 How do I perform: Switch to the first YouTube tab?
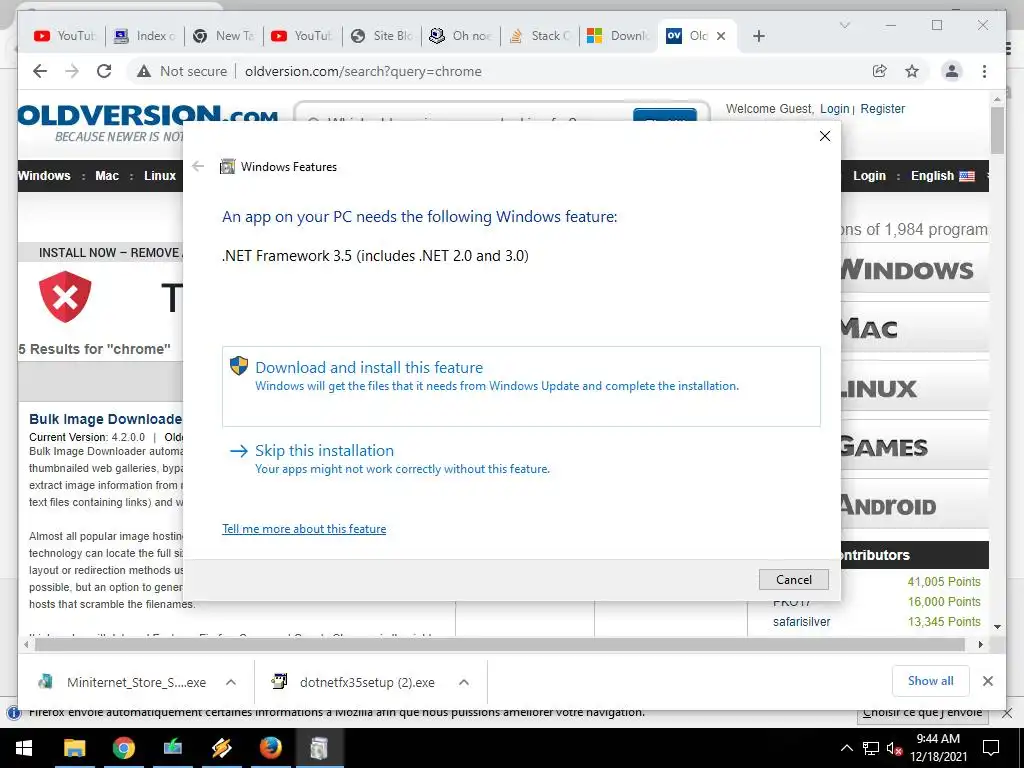(65, 36)
